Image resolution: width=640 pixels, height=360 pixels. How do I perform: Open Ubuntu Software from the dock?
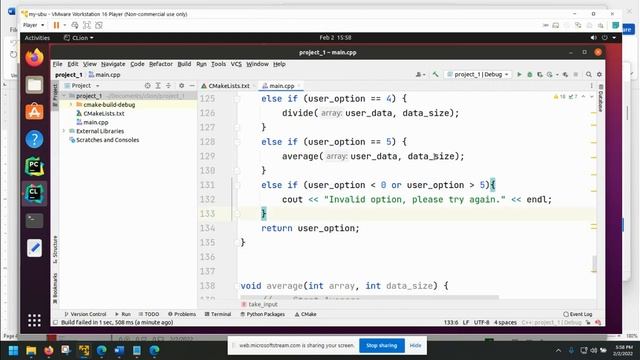click(34, 112)
